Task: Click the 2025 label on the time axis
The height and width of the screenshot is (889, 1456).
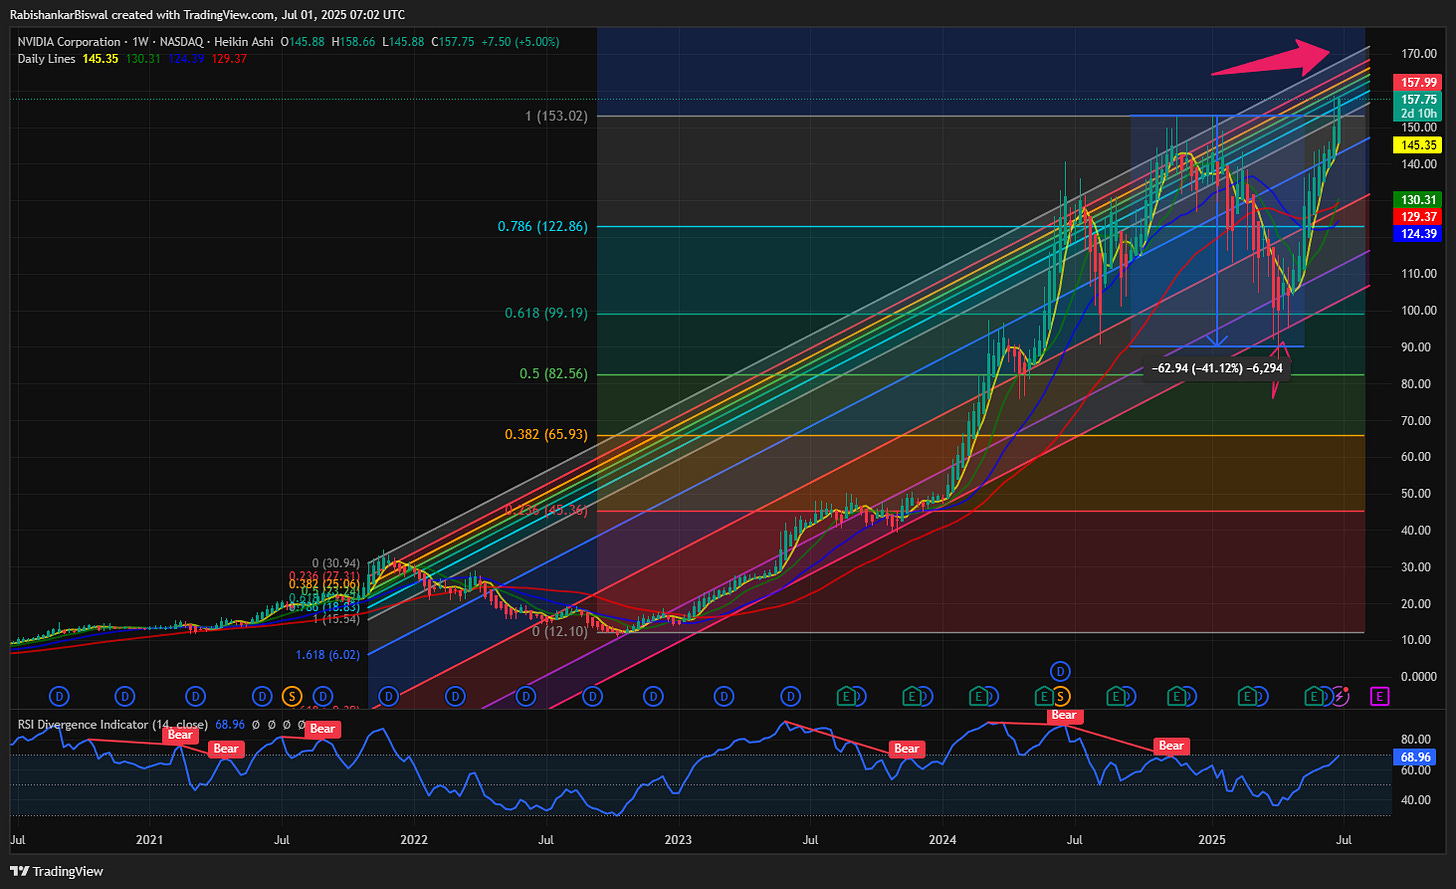Action: pyautogui.click(x=1211, y=841)
